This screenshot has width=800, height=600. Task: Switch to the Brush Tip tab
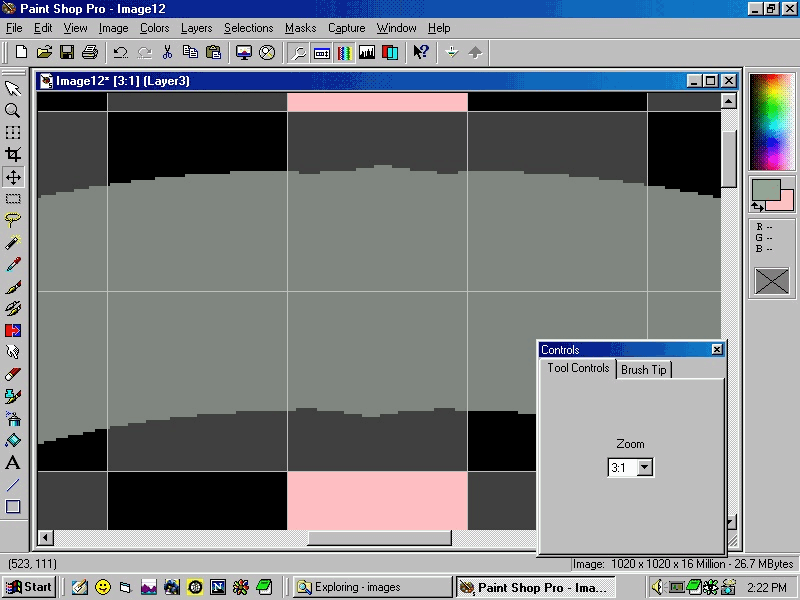(643, 370)
